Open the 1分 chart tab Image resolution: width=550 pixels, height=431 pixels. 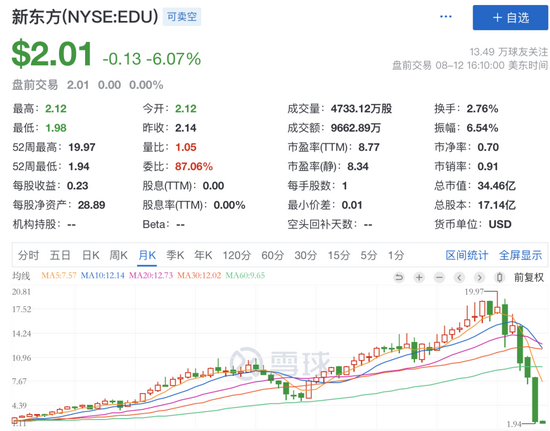tap(396, 255)
